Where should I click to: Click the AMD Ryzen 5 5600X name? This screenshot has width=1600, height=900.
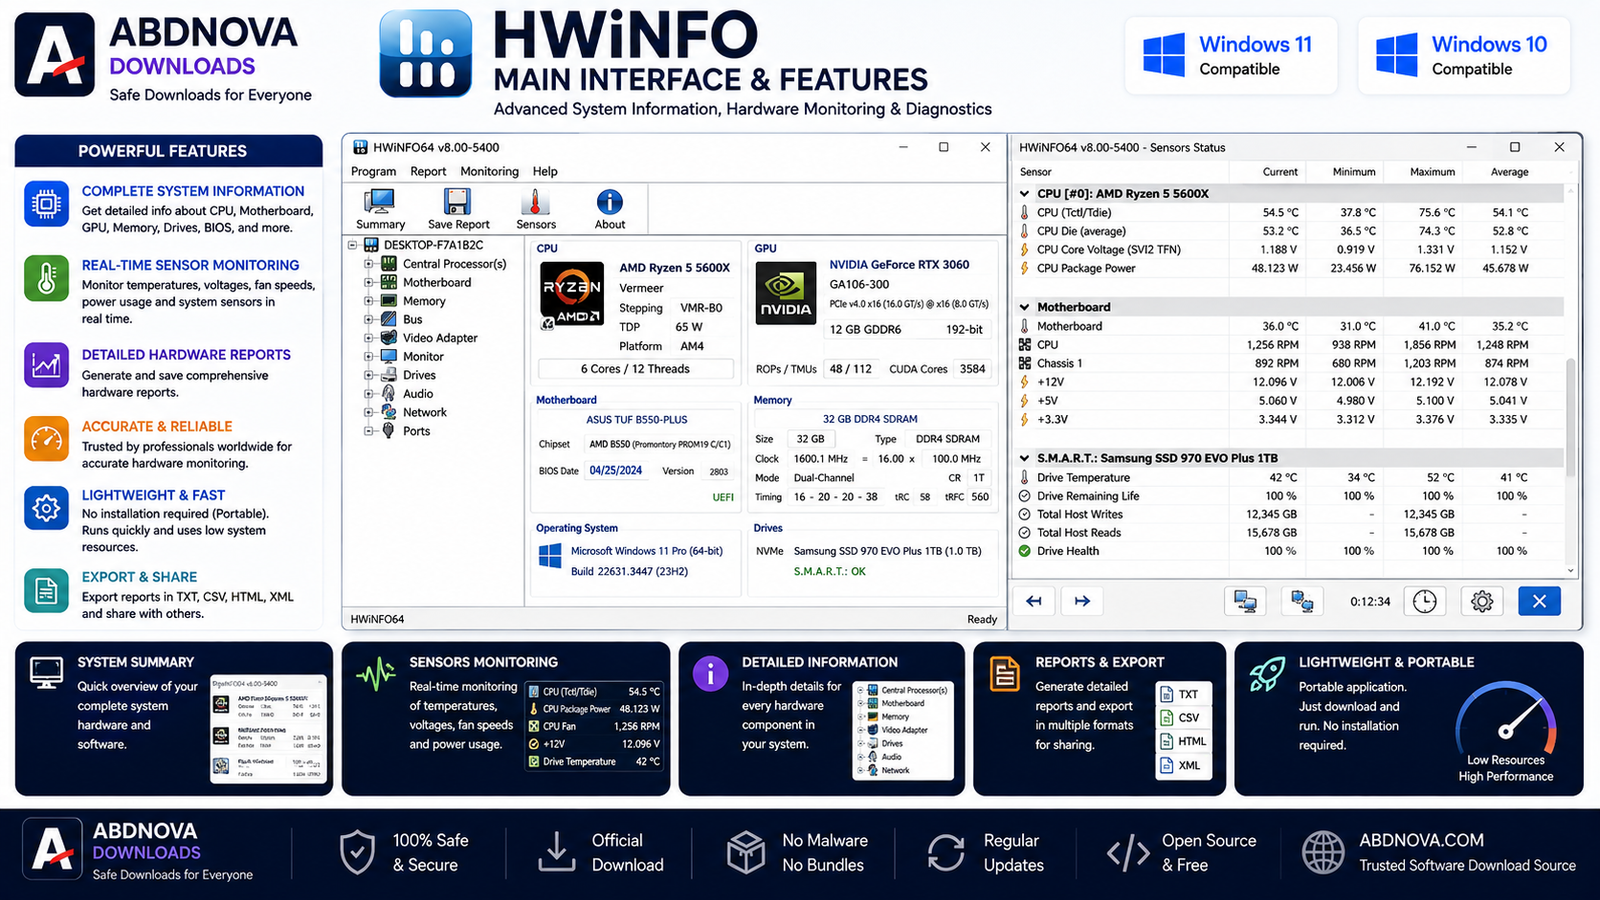click(x=674, y=268)
